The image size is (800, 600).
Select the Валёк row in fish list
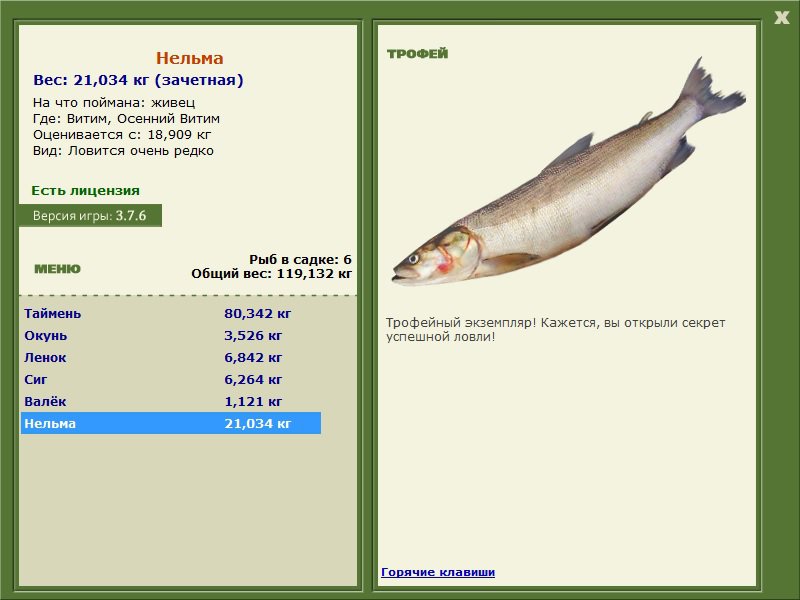[x=171, y=401]
